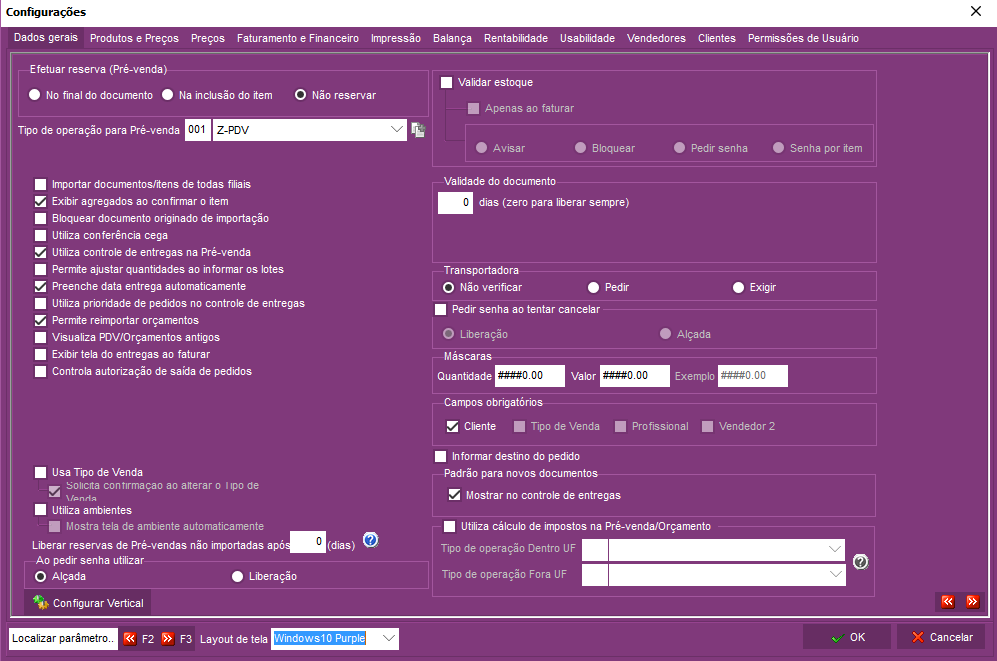
Task: Select Na inclusão do item radio
Action: coord(168,95)
